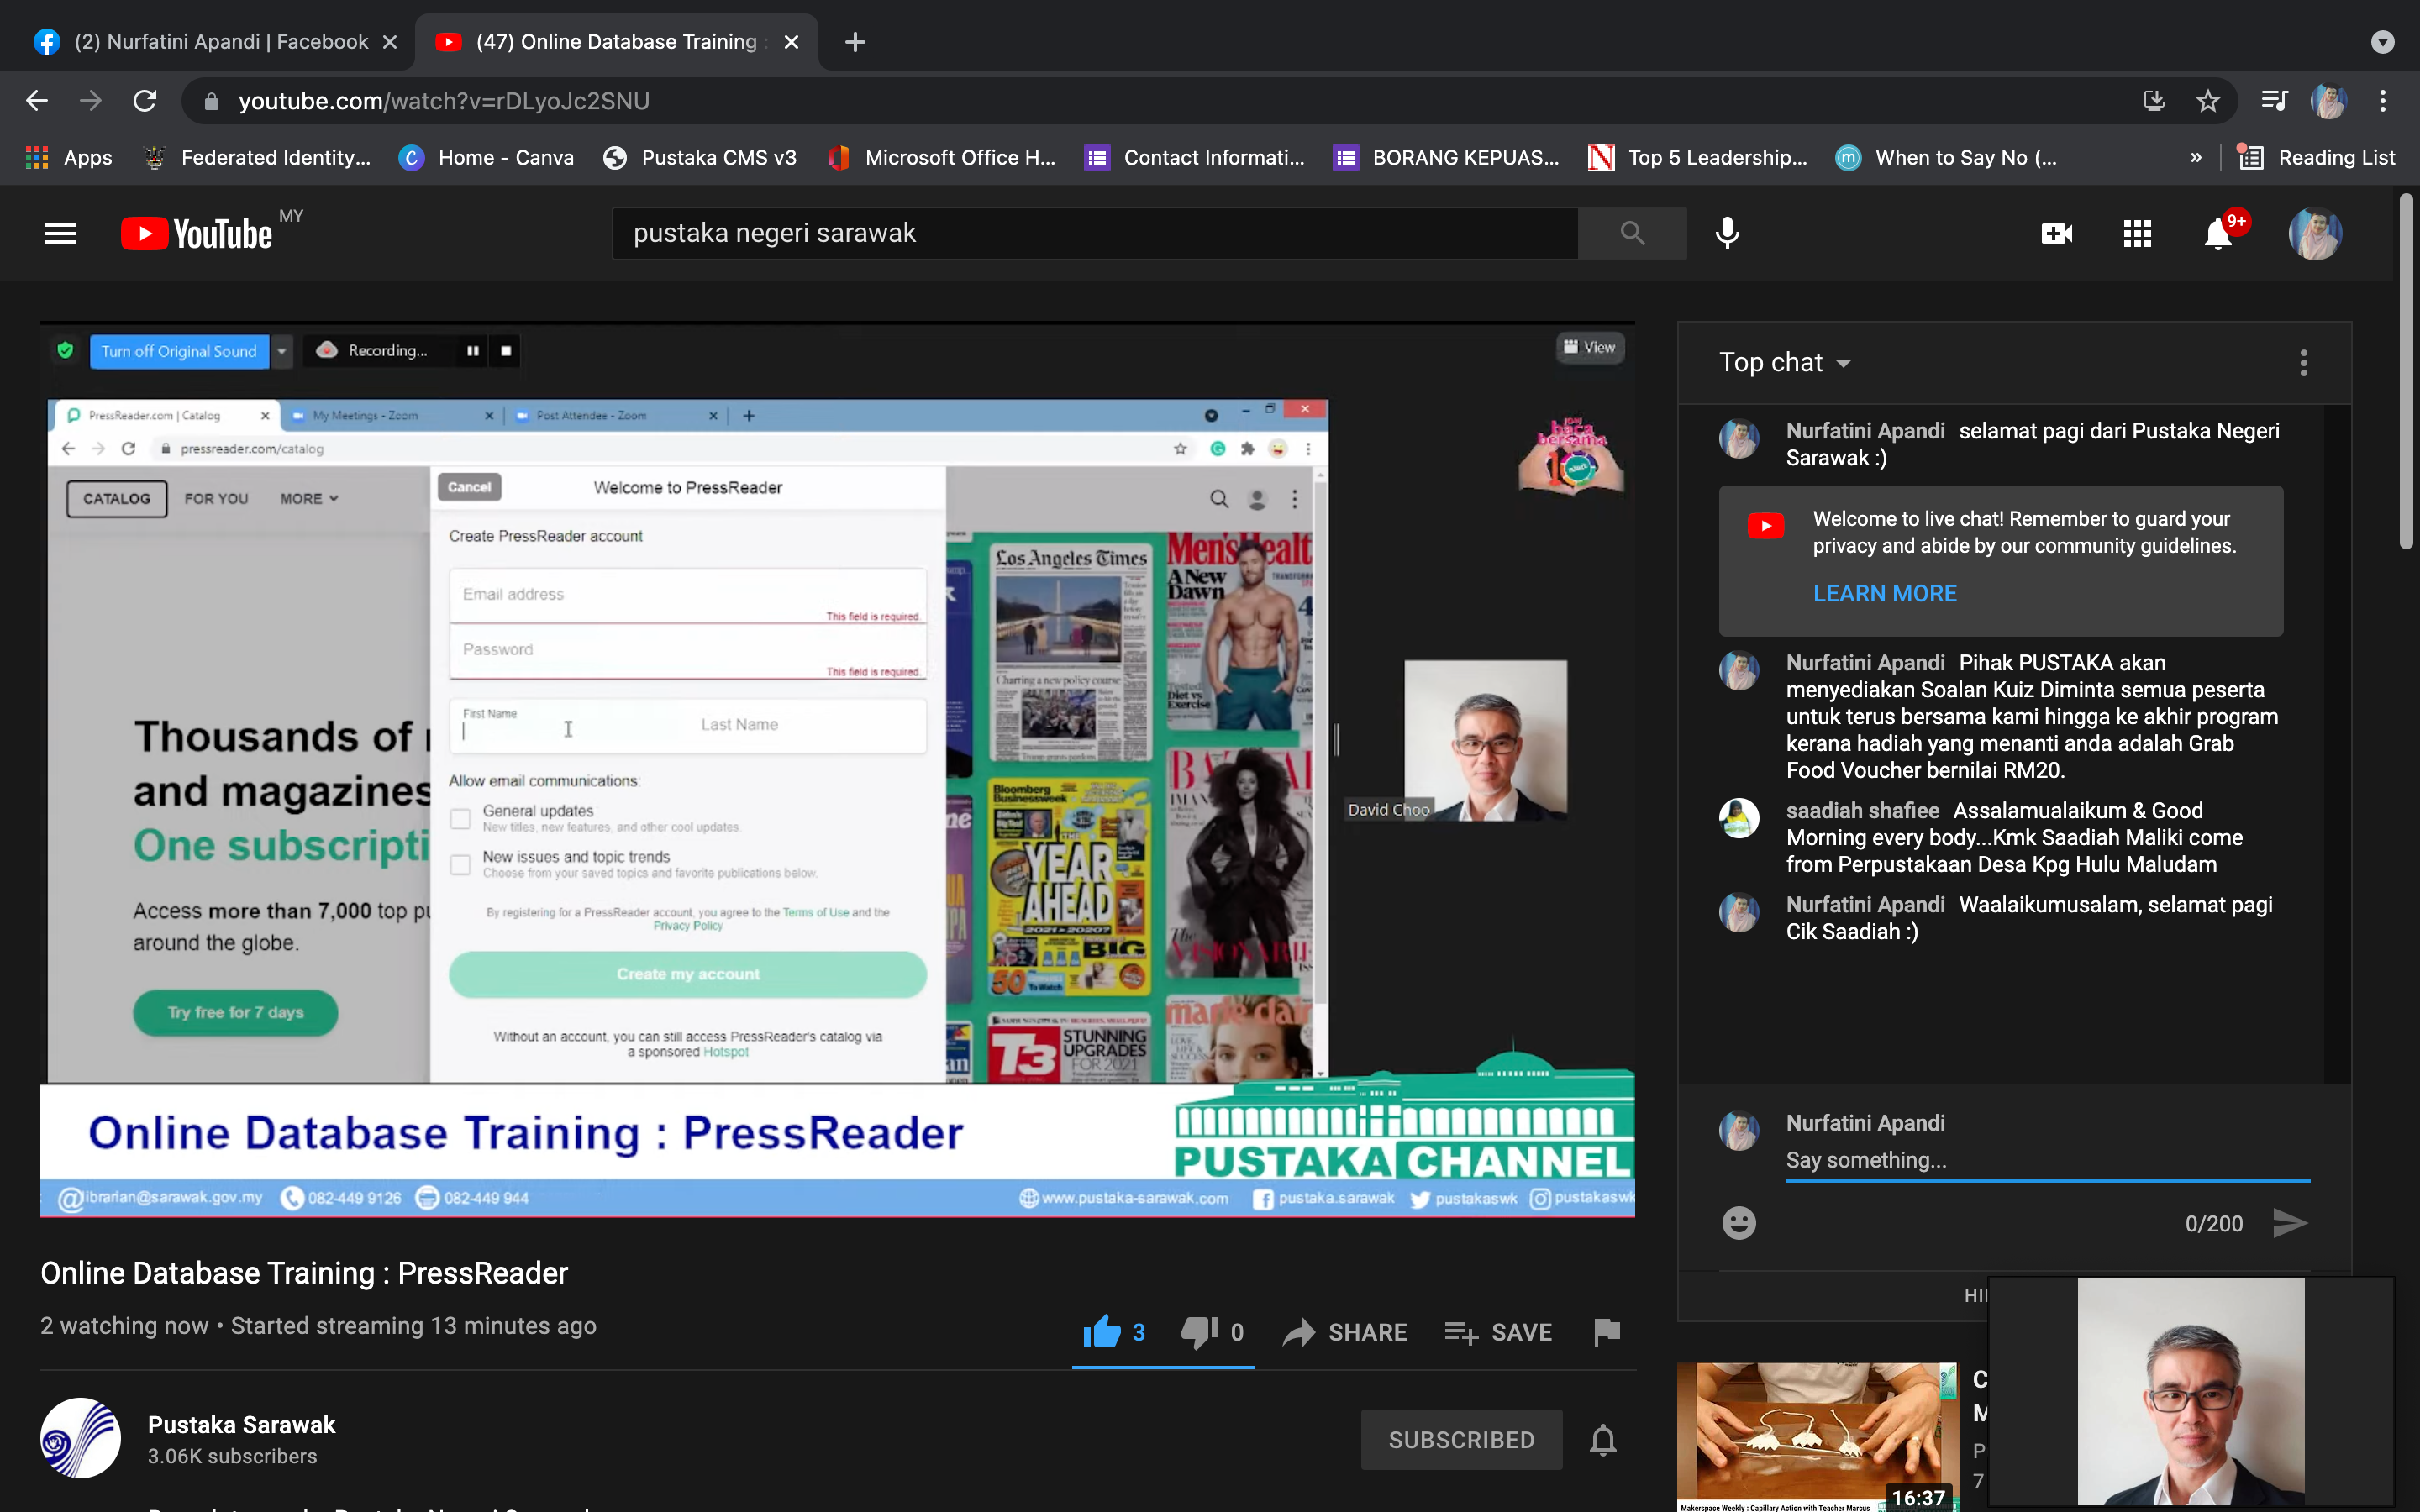This screenshot has height=1512, width=2420.
Task: Open notifications bell with 9+ badge
Action: [2219, 233]
